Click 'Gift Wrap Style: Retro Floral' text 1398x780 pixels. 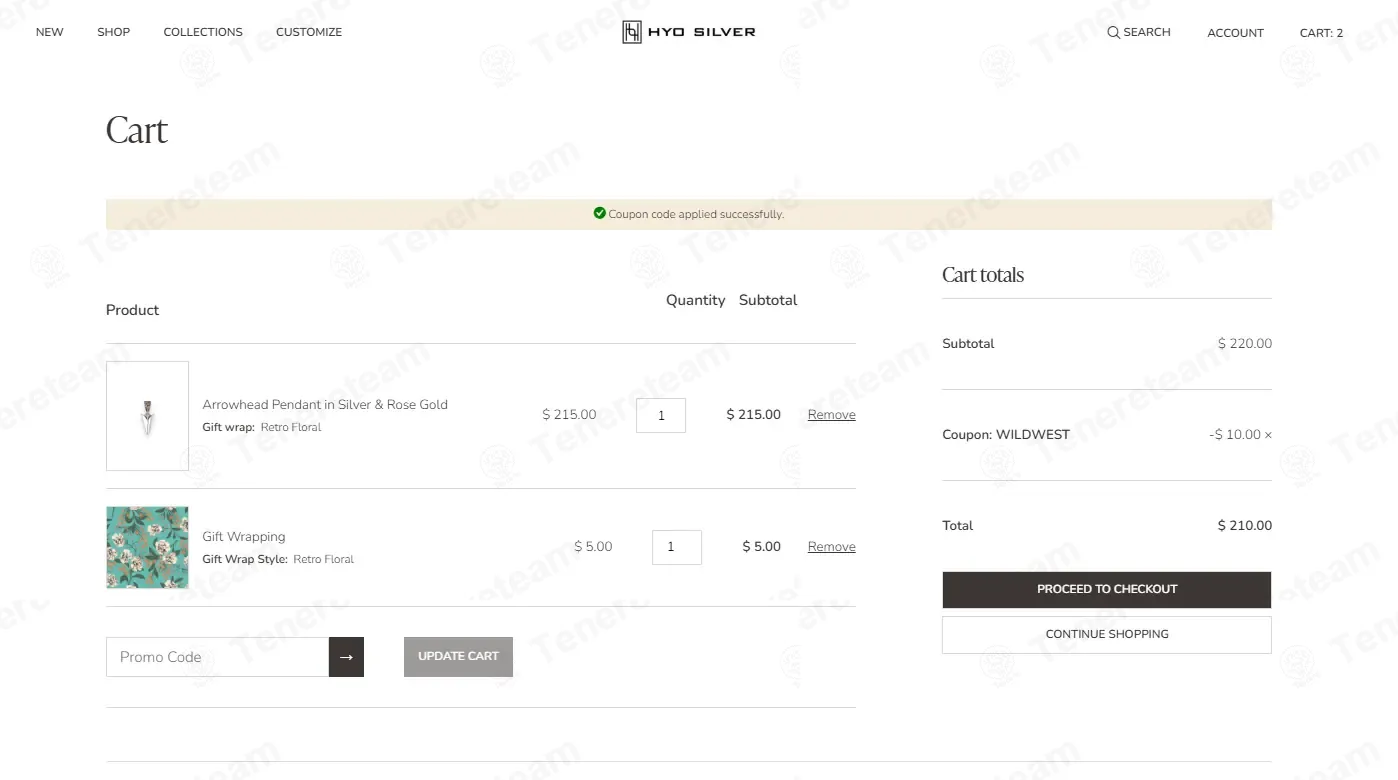point(278,559)
